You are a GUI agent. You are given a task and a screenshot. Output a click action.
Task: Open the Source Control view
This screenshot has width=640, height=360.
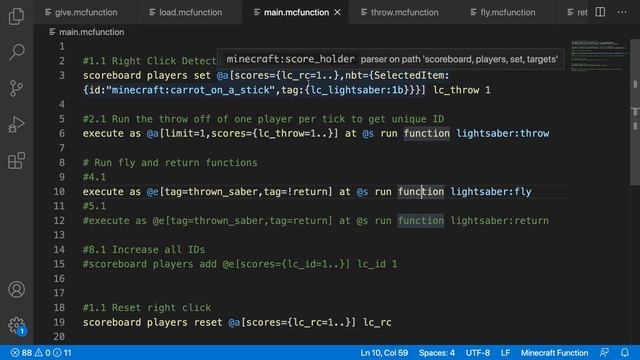[x=16, y=88]
